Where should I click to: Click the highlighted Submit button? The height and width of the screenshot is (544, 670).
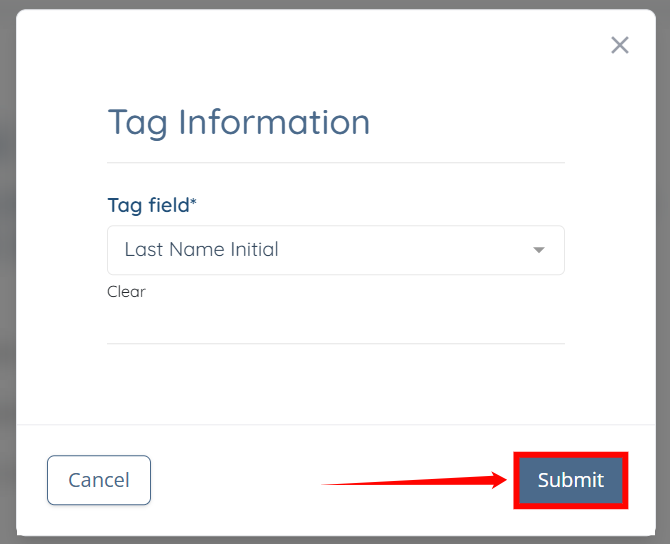point(571,480)
